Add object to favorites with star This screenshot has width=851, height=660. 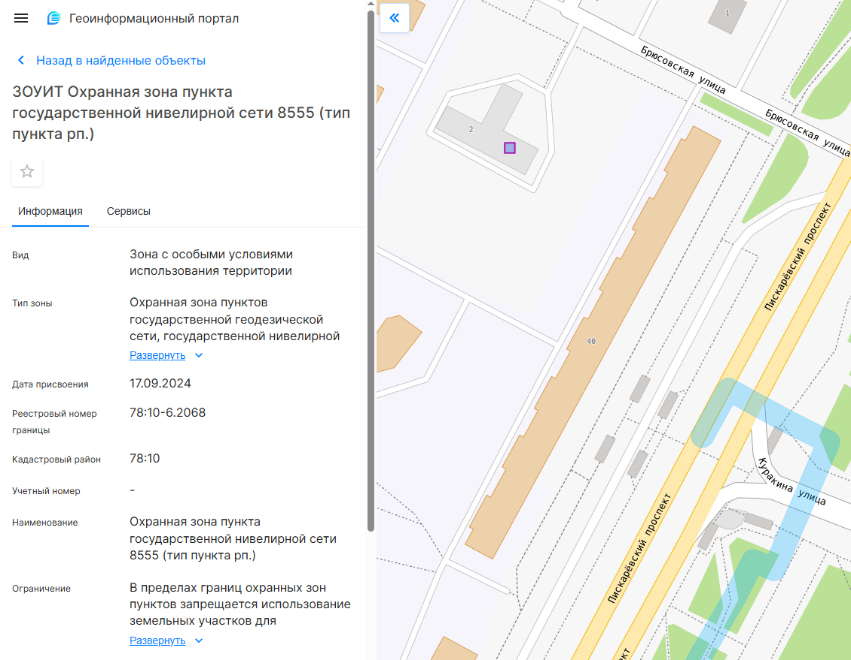tap(27, 171)
